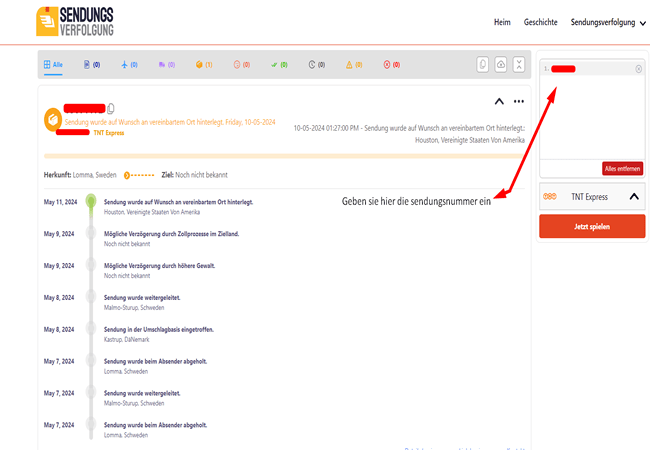The width and height of the screenshot is (650, 450).
Task: Copy tracking number beside redacted number
Action: (111, 109)
